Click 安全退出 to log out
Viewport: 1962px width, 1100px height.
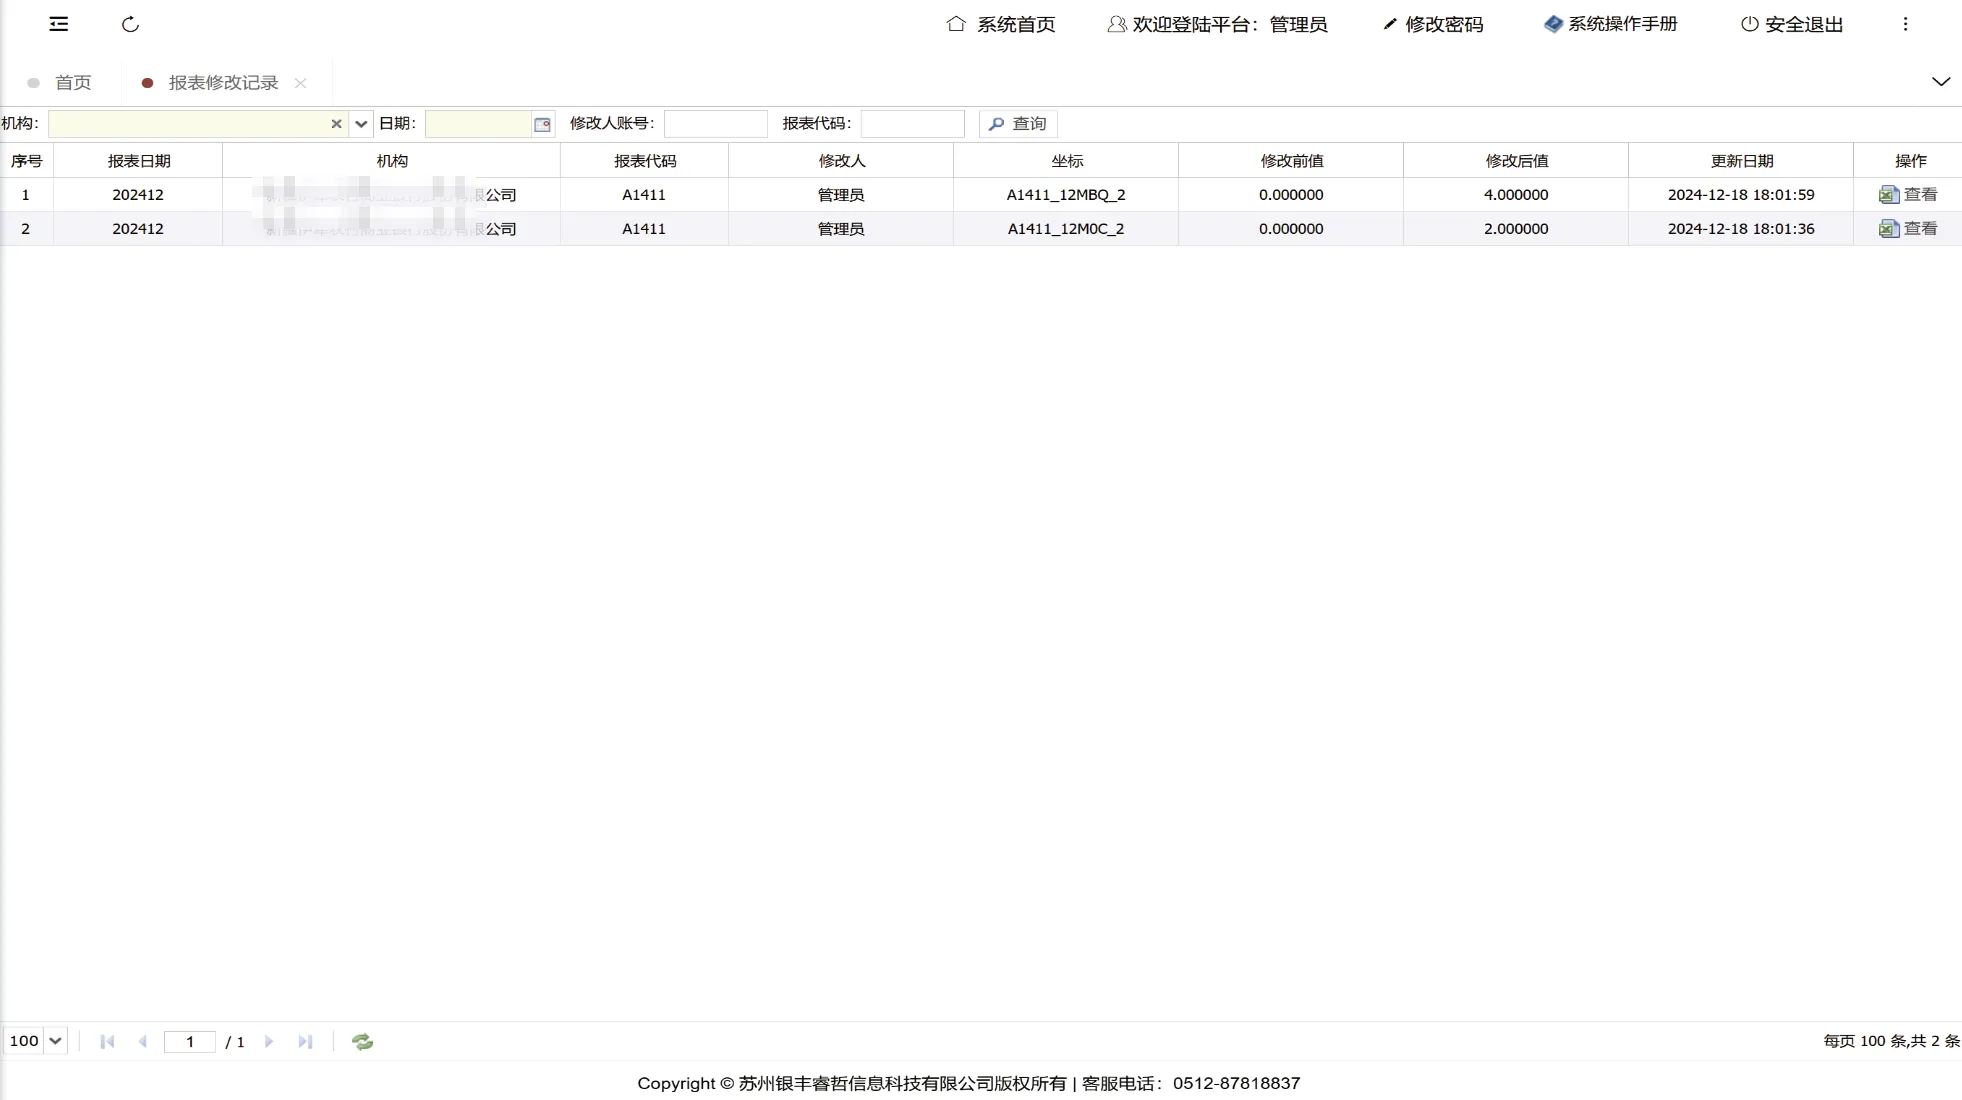pos(1791,24)
